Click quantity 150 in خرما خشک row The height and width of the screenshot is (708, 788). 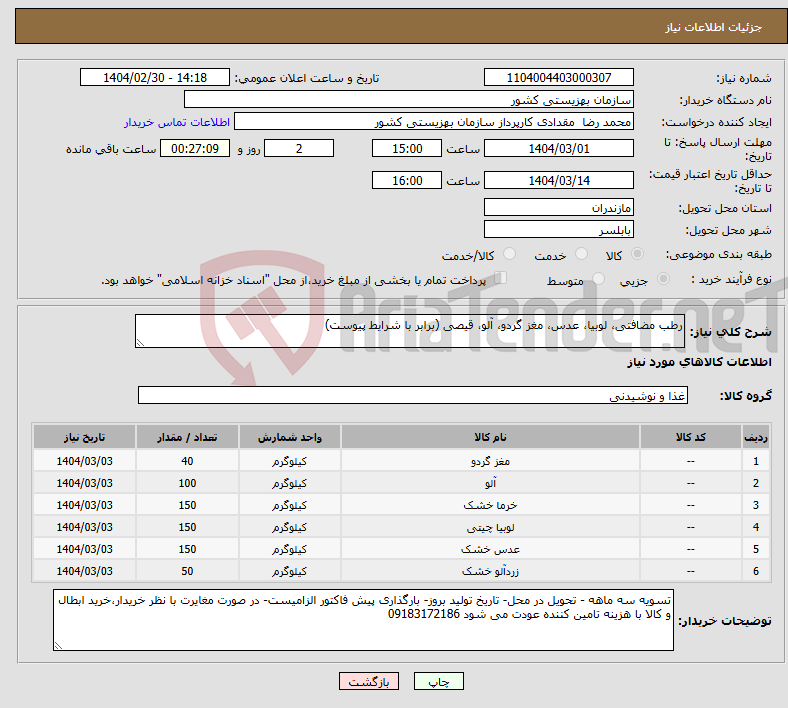click(x=187, y=505)
